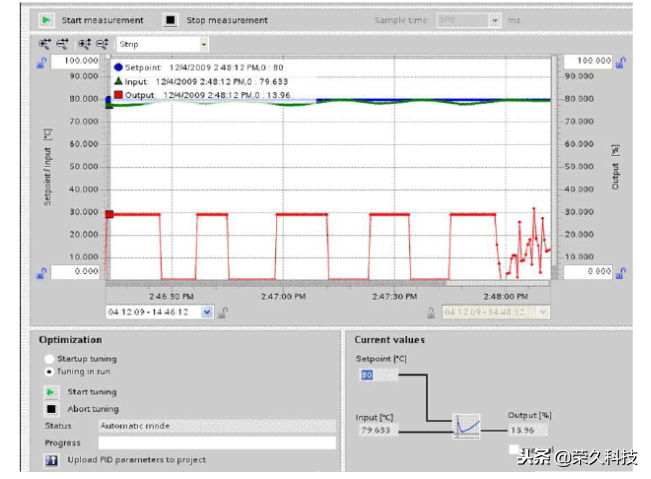
Task: Expand the start time dropdown below the chart
Action: click(207, 312)
